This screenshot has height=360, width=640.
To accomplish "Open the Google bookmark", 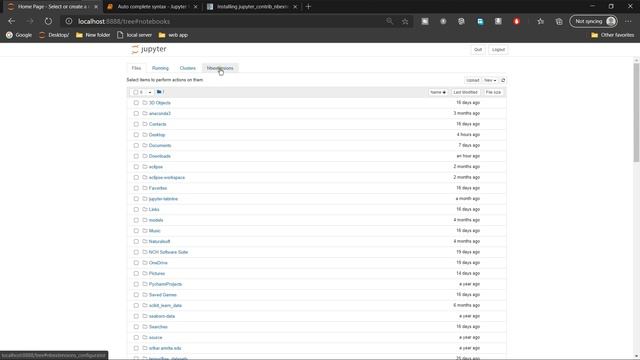I will click(x=19, y=35).
